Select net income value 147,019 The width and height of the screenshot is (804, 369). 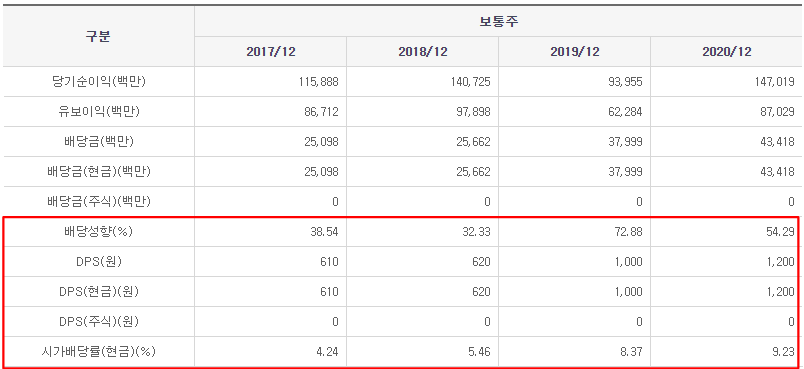[x=774, y=82]
